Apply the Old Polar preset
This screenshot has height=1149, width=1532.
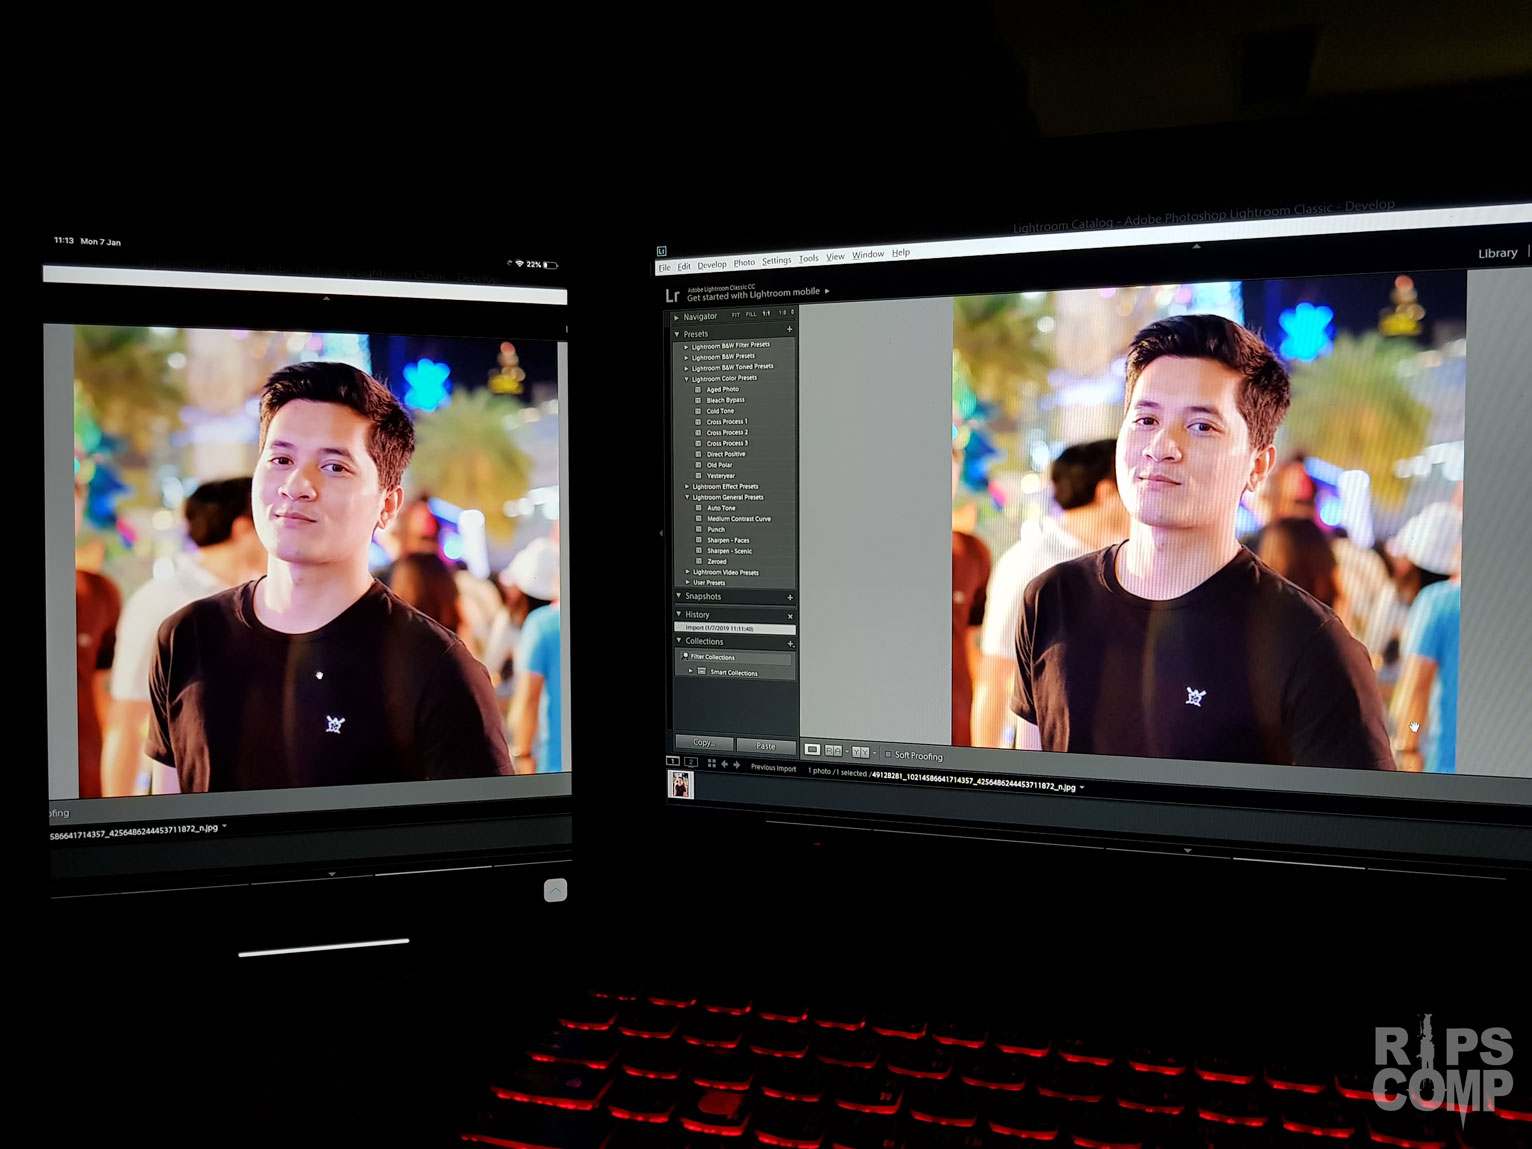(x=719, y=465)
